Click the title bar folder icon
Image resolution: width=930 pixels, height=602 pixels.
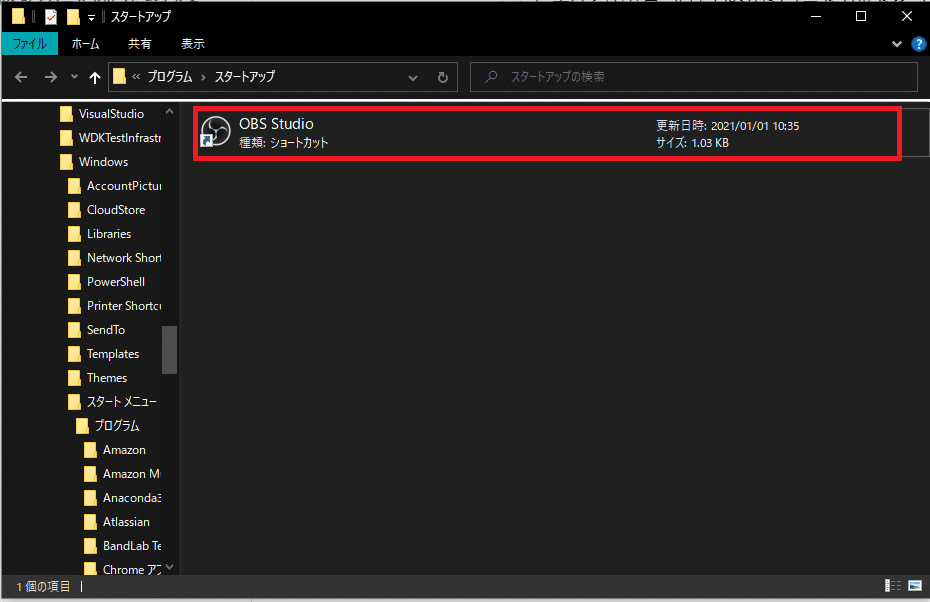(x=18, y=17)
